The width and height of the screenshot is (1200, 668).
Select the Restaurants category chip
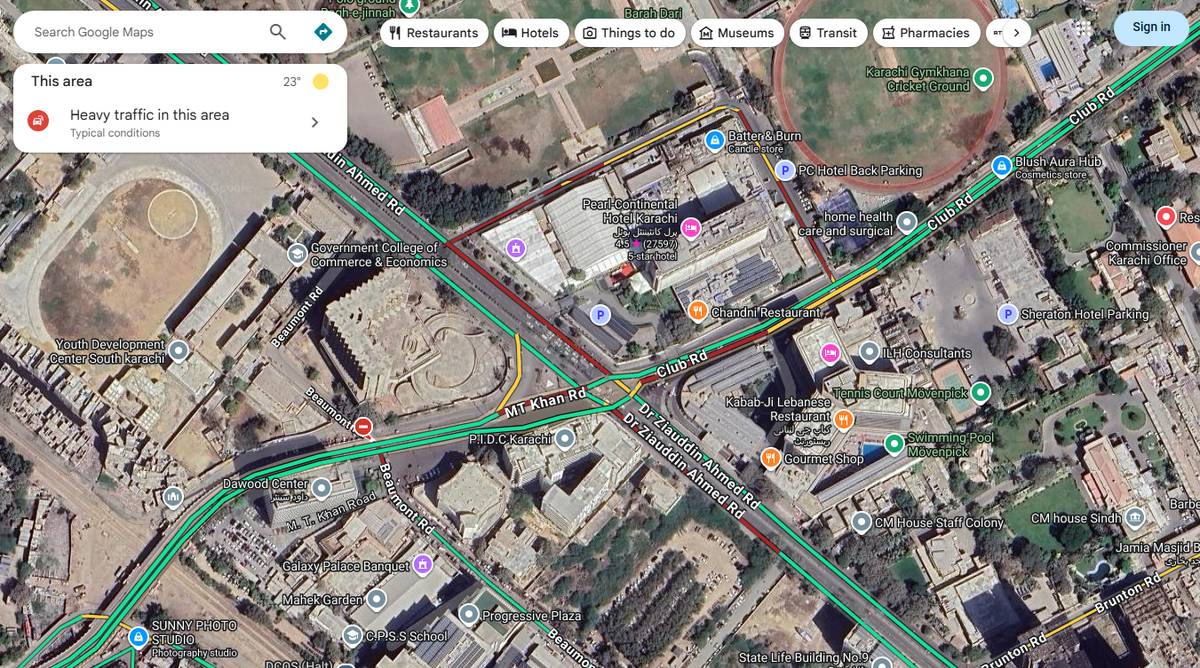434,32
